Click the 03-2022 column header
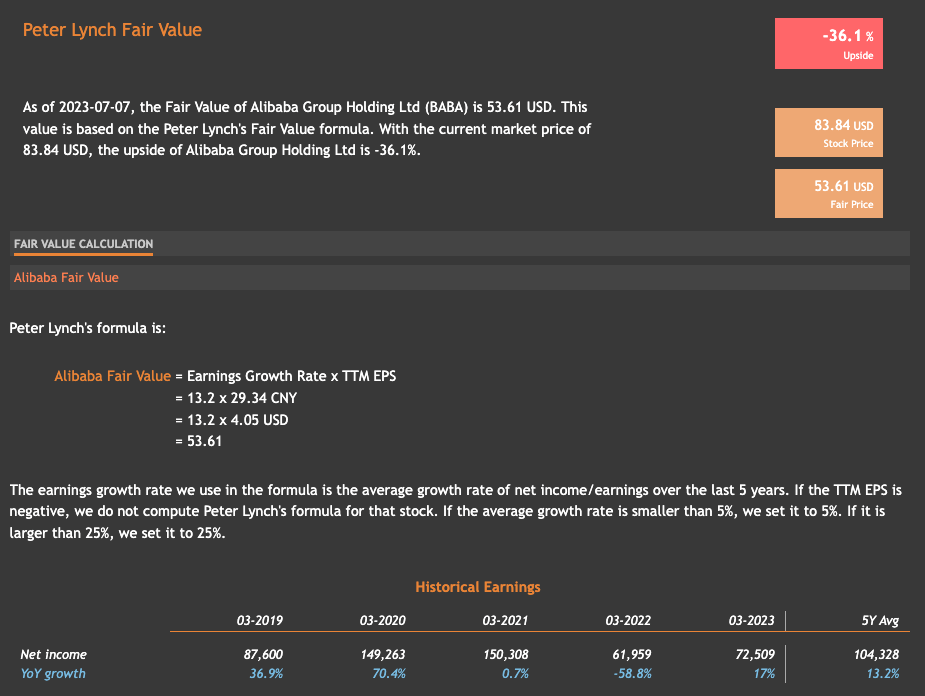 click(x=627, y=620)
